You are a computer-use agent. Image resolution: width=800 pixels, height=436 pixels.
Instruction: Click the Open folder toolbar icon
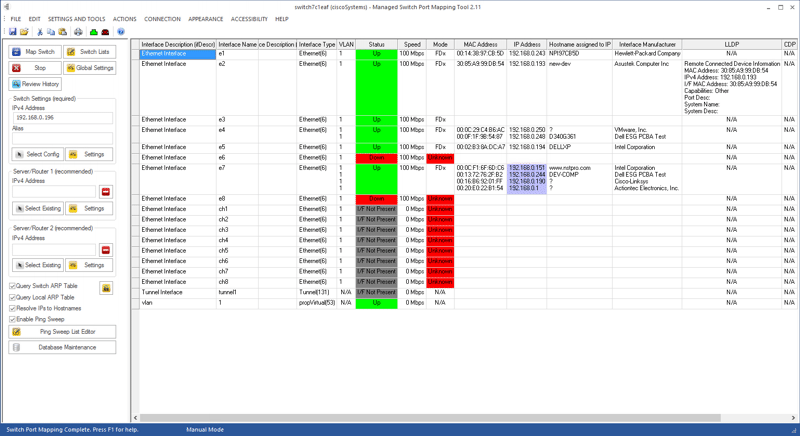click(x=24, y=32)
